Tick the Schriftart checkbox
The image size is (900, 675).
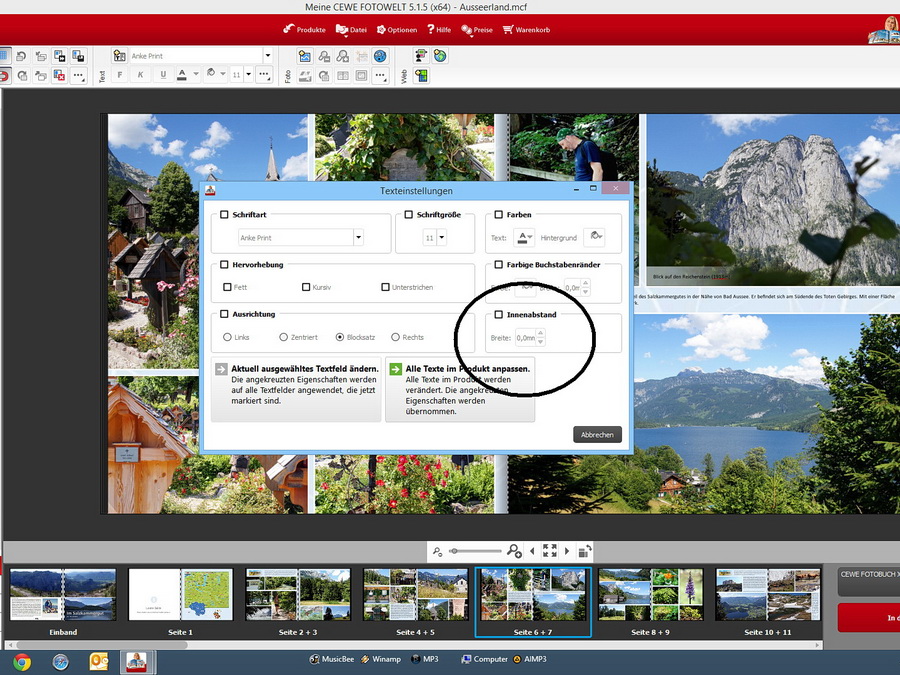pos(224,215)
